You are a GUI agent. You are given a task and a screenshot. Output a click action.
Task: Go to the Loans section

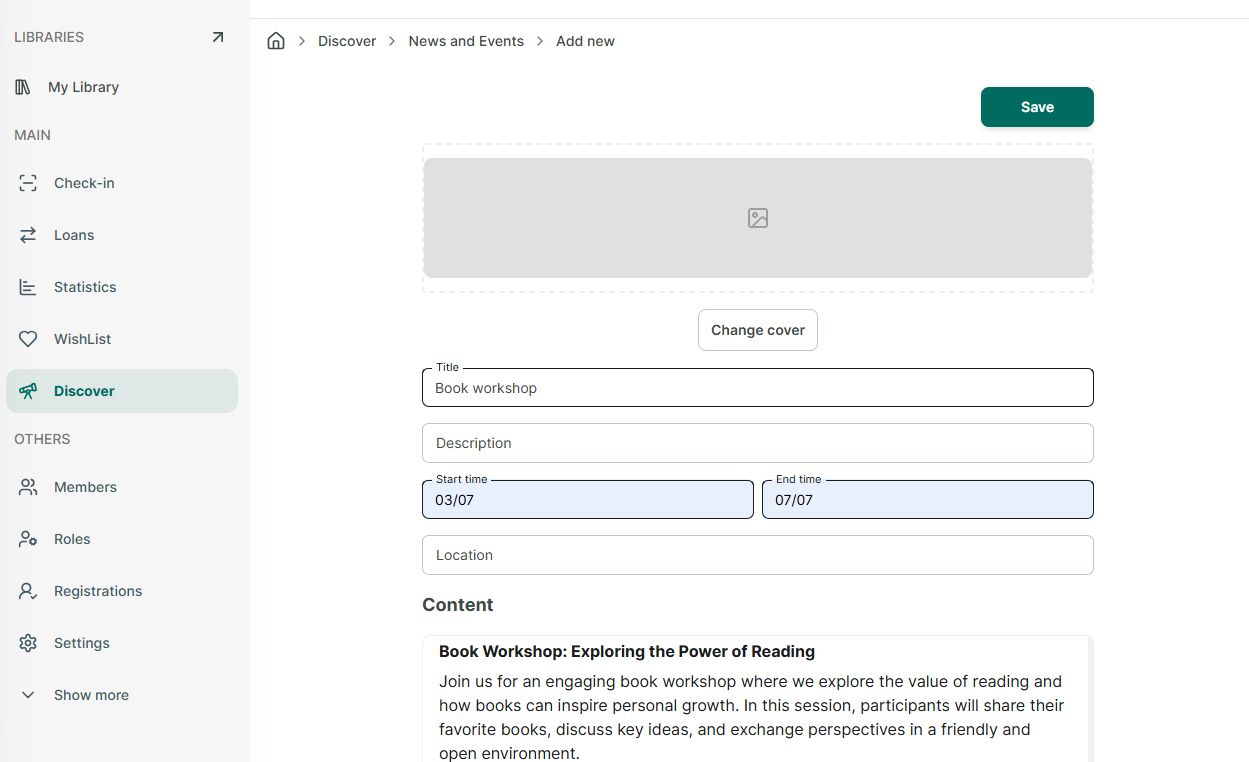[x=122, y=235]
